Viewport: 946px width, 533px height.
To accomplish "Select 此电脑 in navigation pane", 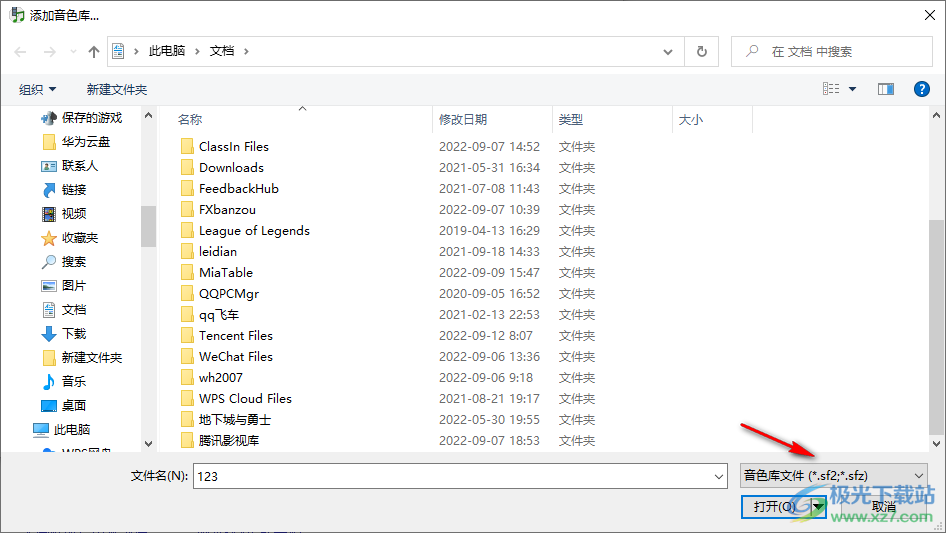I will [62, 430].
